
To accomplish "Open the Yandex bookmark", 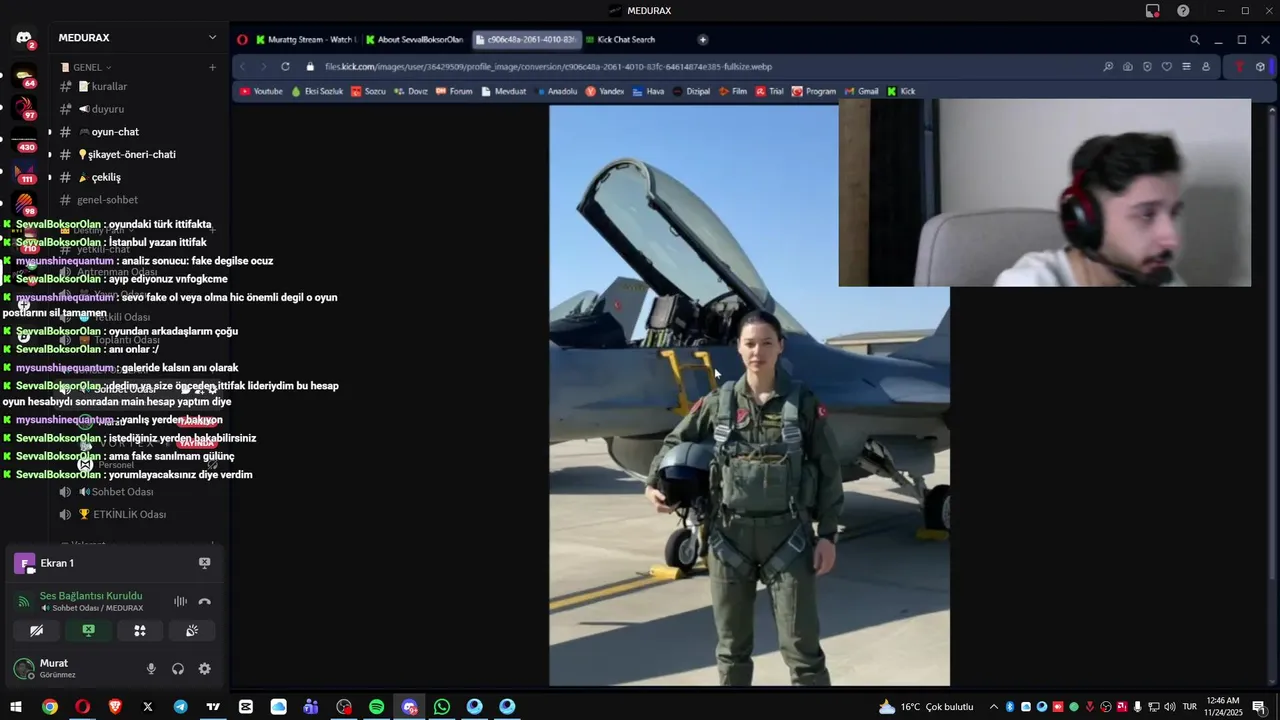I will click(605, 91).
